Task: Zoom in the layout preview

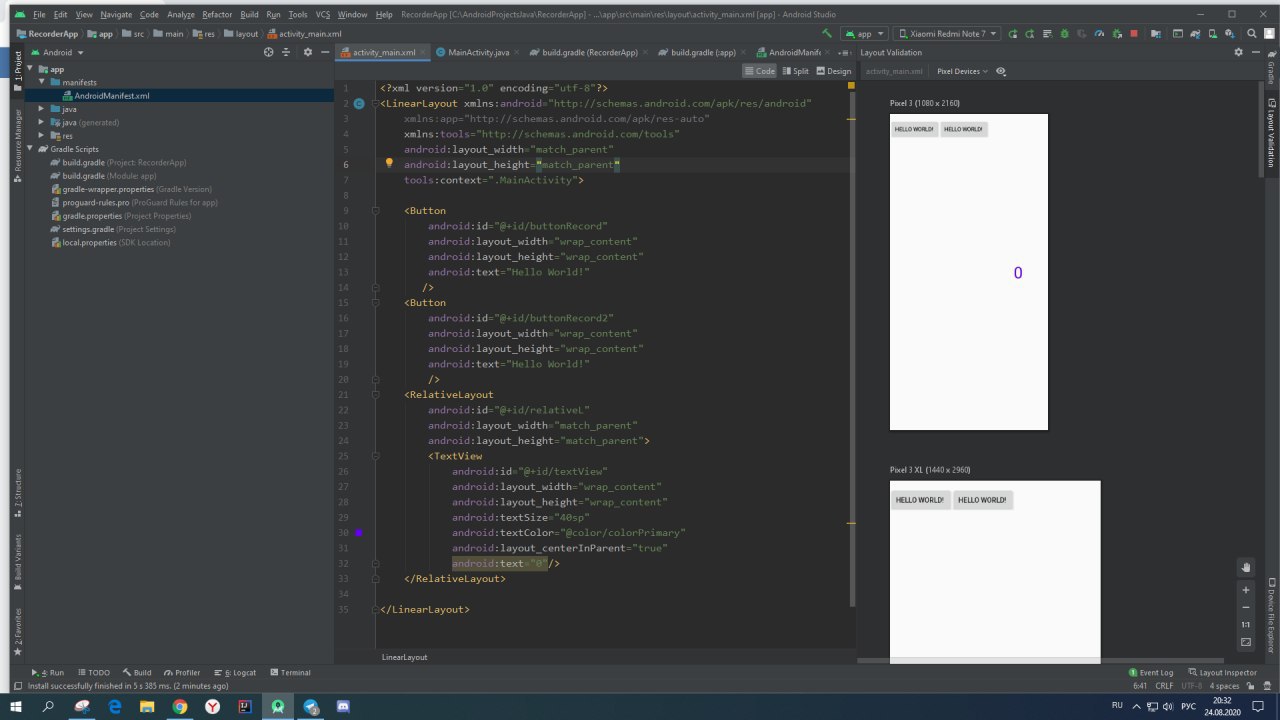Action: coord(1245,590)
